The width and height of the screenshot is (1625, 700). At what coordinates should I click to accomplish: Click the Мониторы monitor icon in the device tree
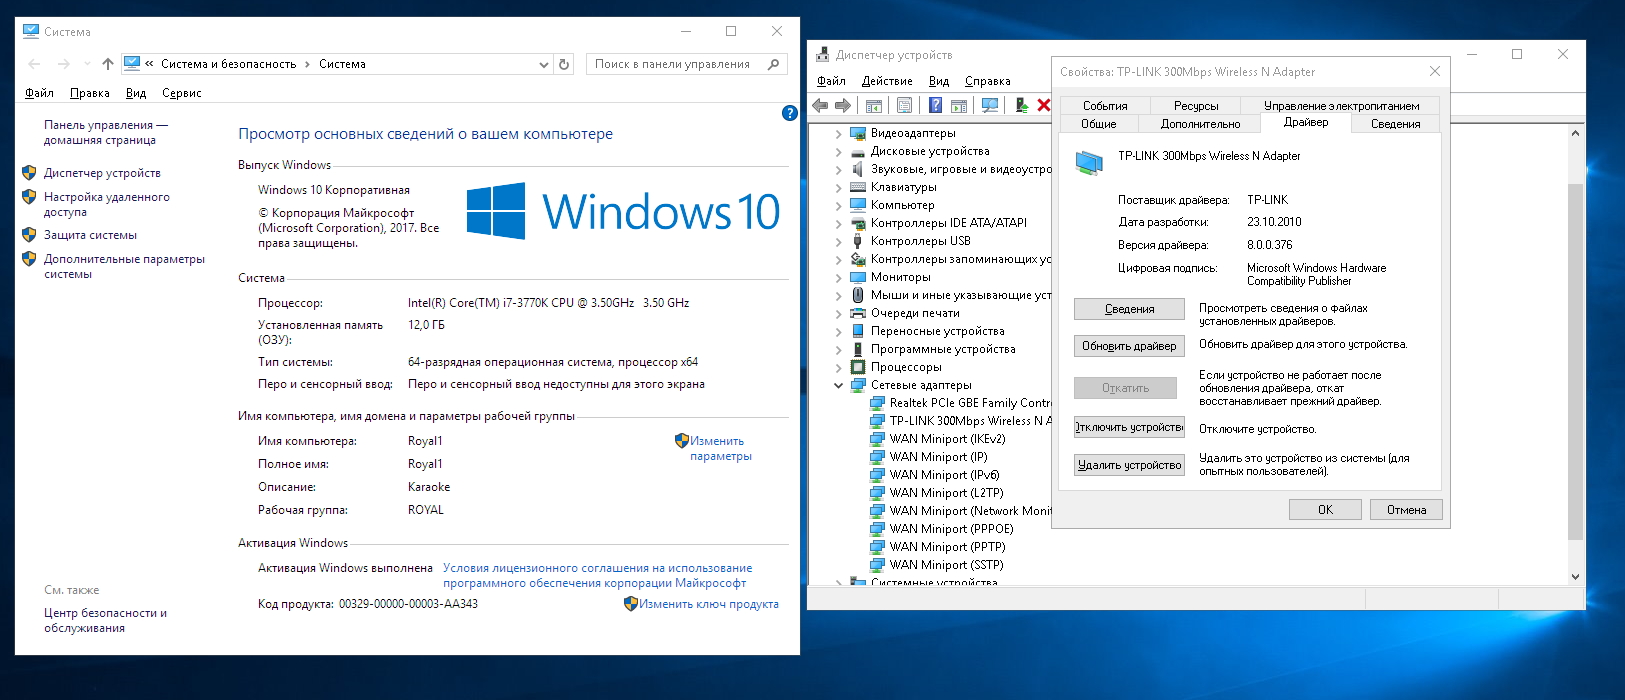[858, 277]
